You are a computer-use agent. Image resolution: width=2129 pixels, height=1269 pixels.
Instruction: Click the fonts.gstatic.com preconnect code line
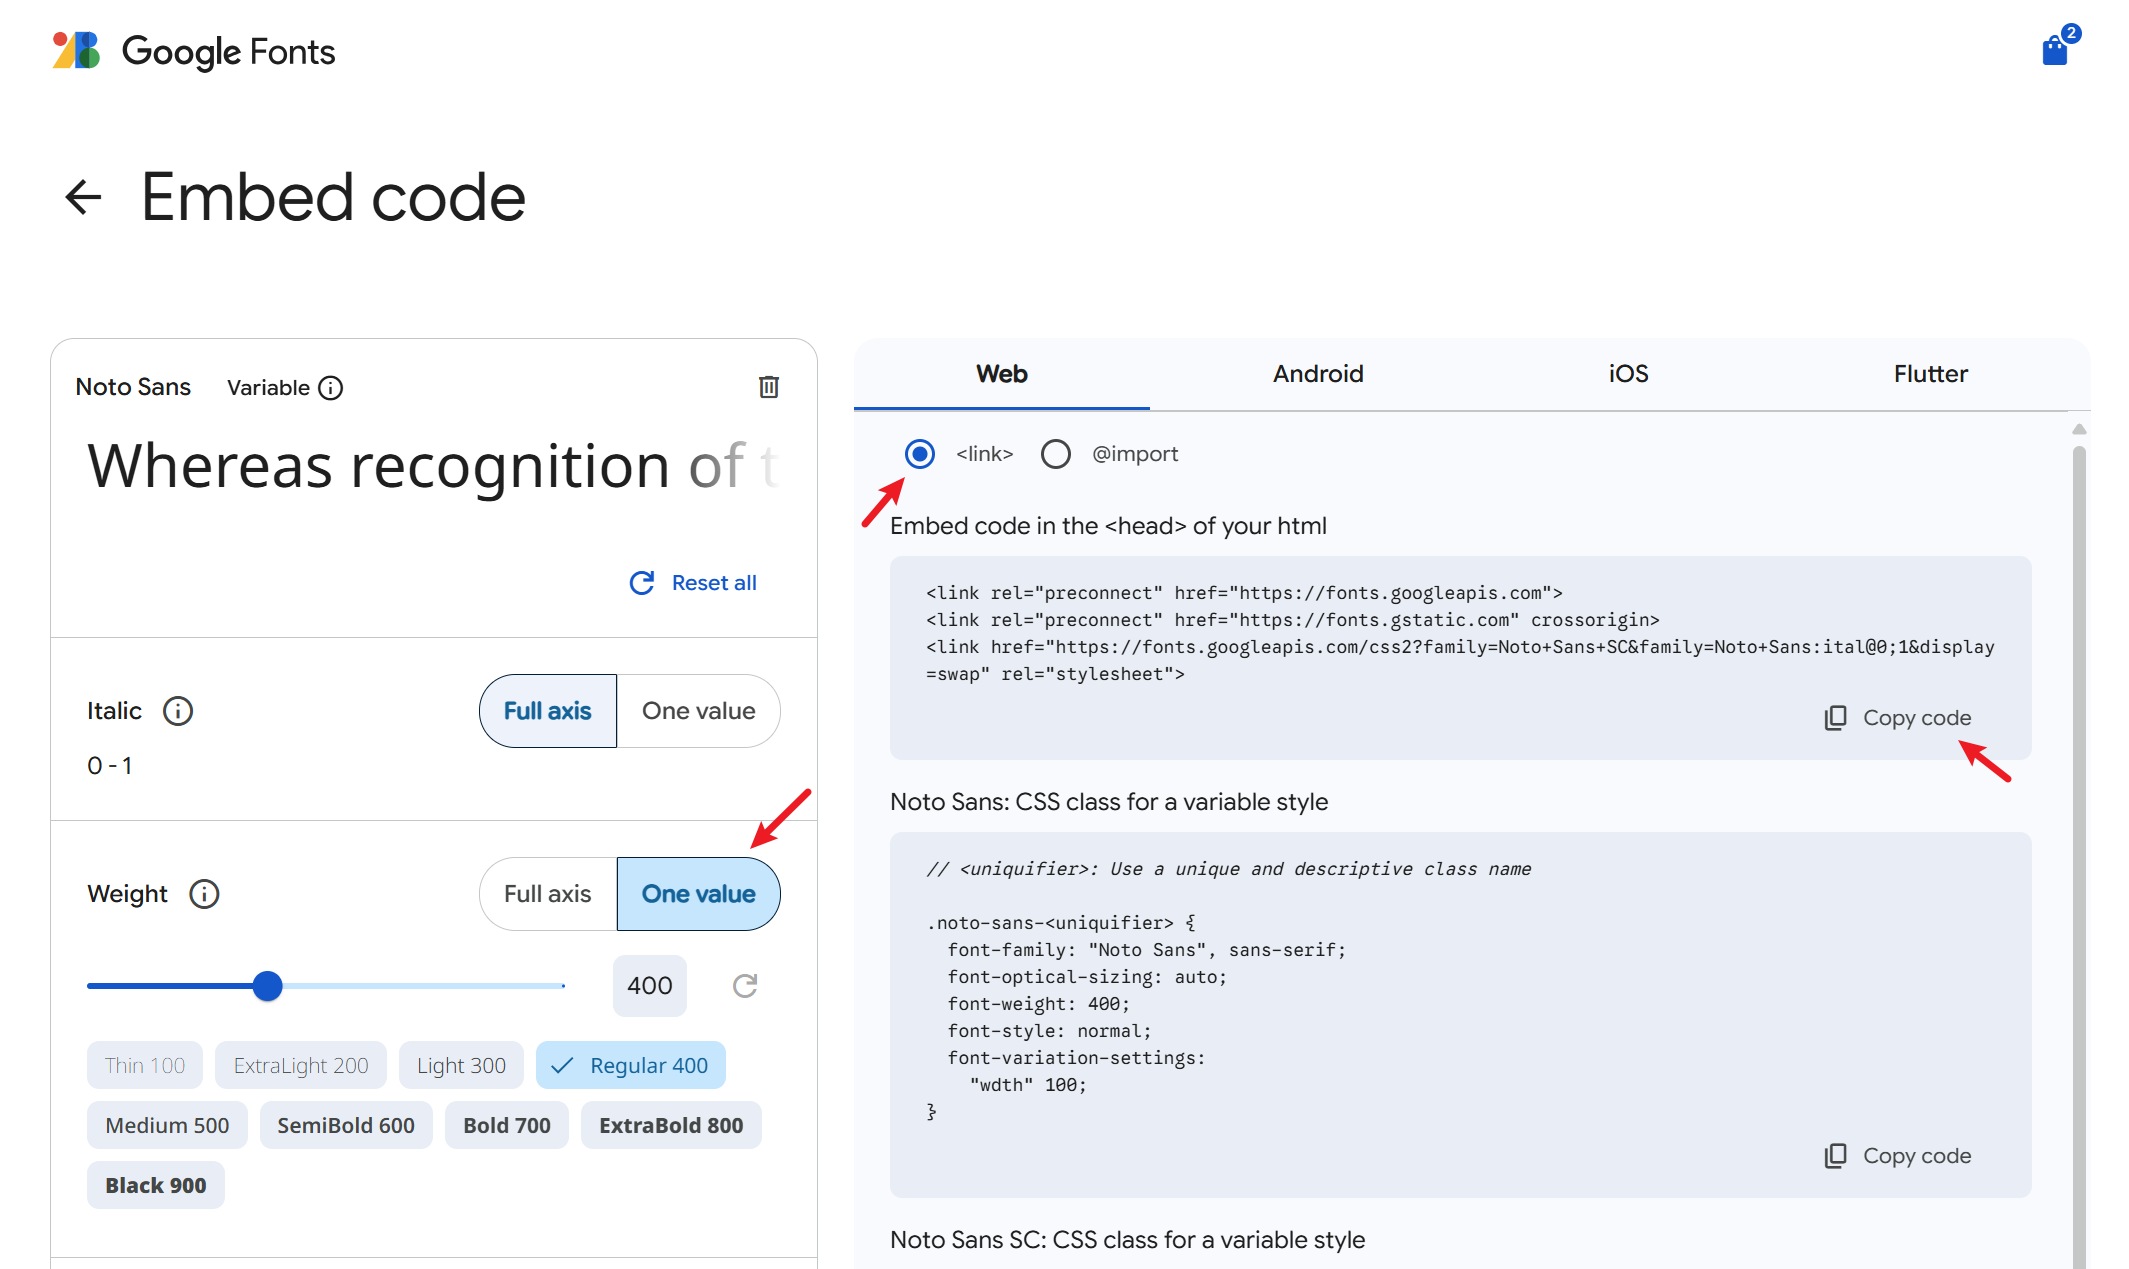pos(1292,620)
